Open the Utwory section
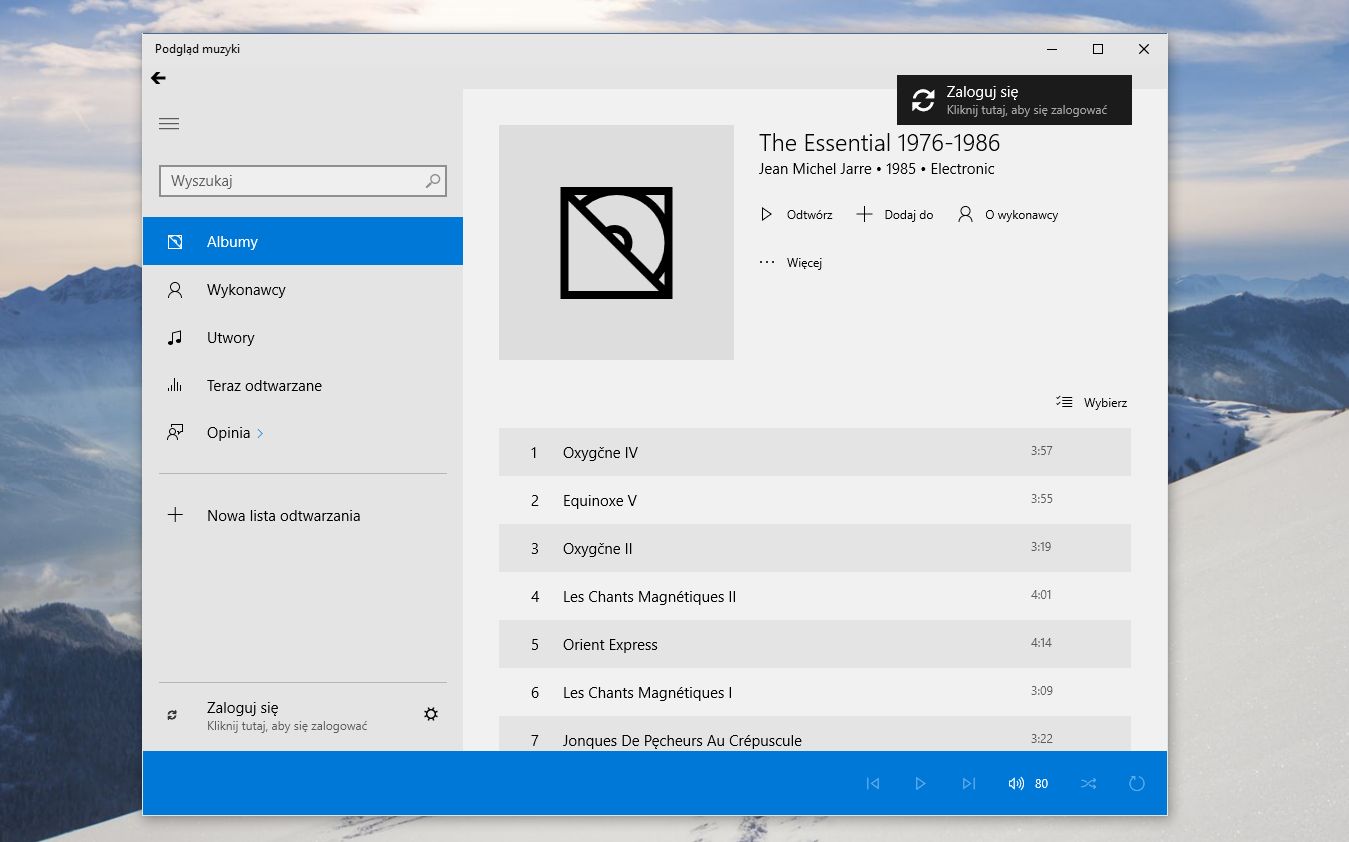 click(303, 338)
